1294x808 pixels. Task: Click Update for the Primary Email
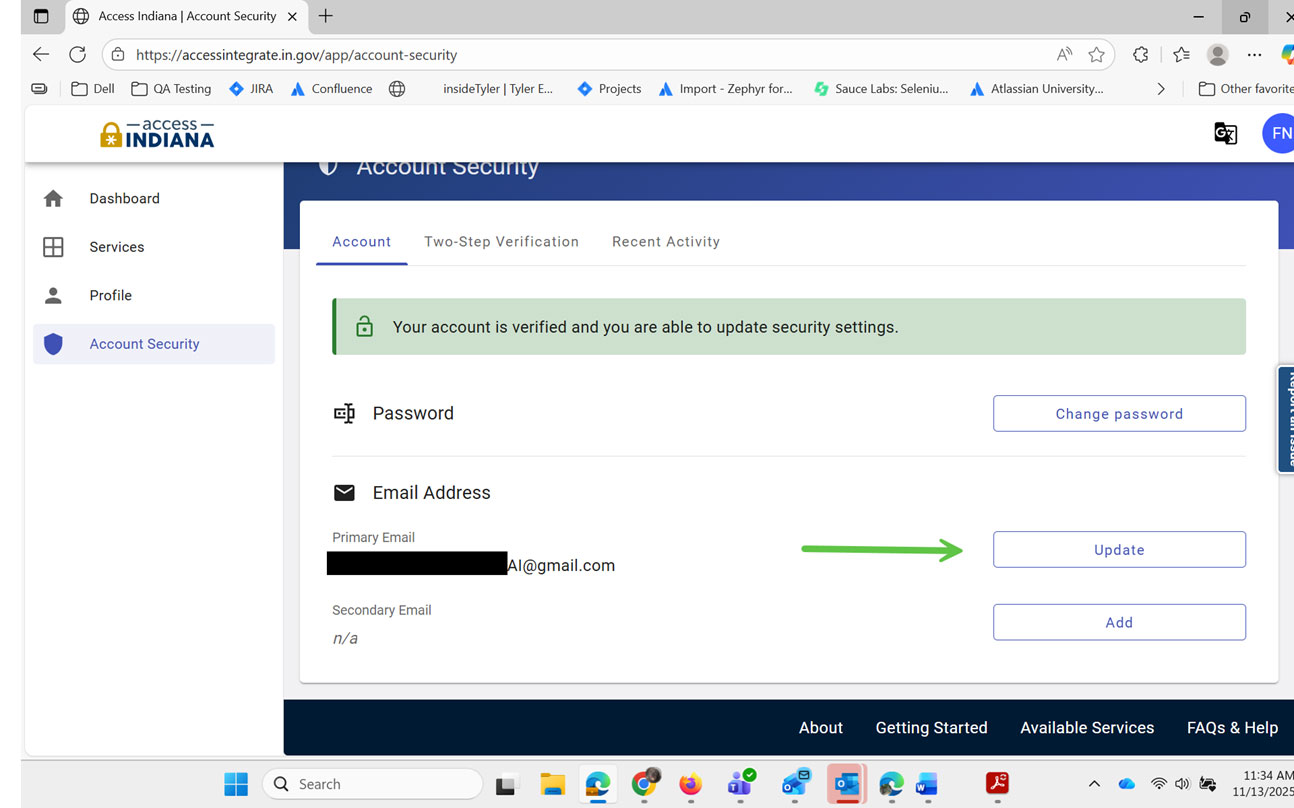pyautogui.click(x=1119, y=550)
